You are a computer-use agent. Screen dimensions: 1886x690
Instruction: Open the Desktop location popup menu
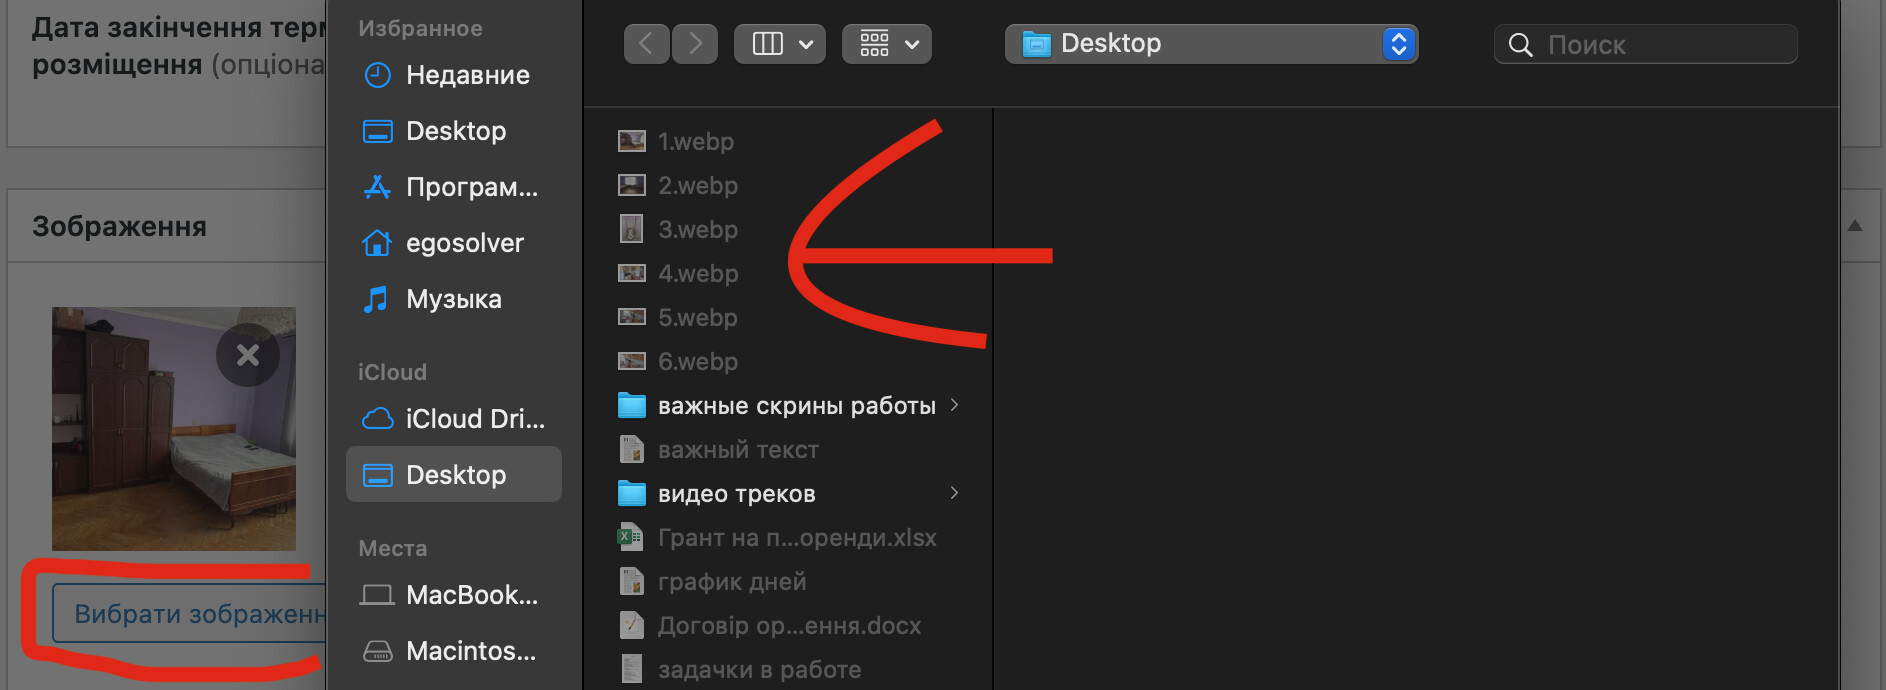click(1211, 44)
